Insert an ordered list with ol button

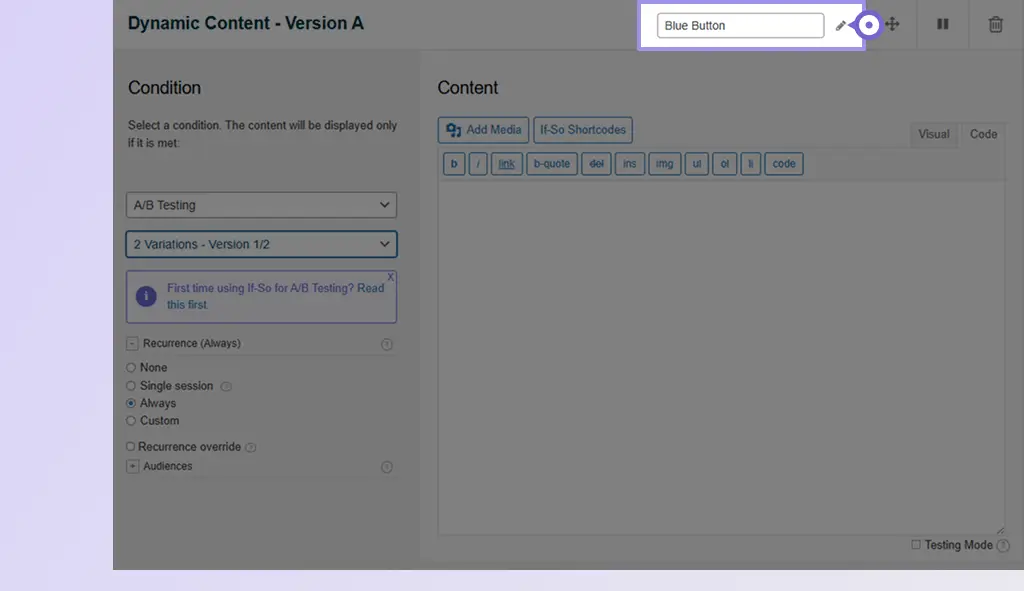point(724,164)
